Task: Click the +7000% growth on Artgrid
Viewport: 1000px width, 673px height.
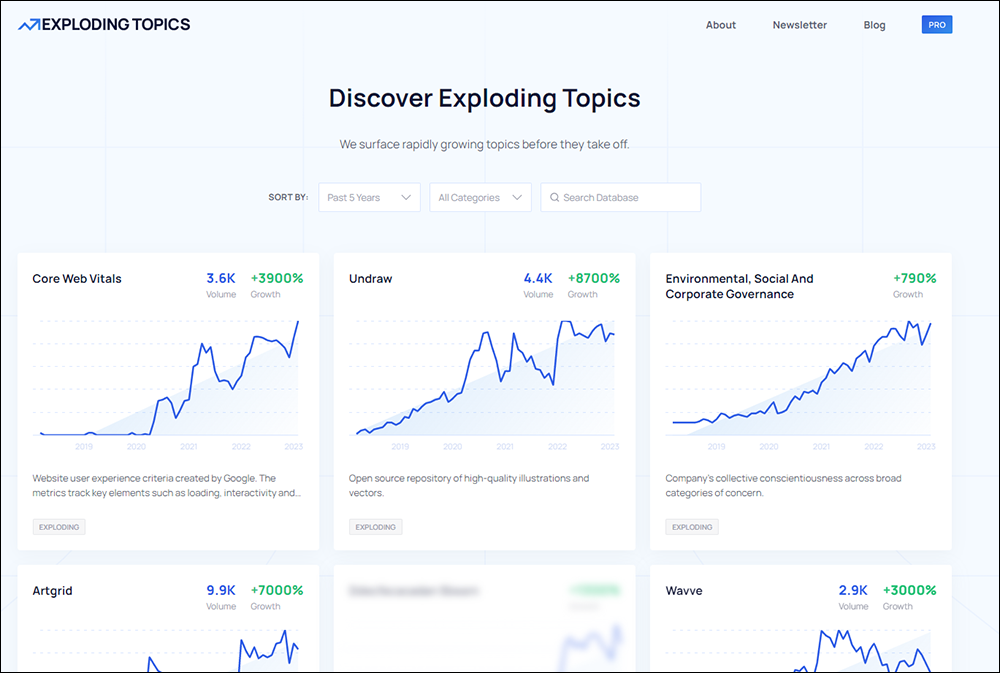Action: point(277,590)
